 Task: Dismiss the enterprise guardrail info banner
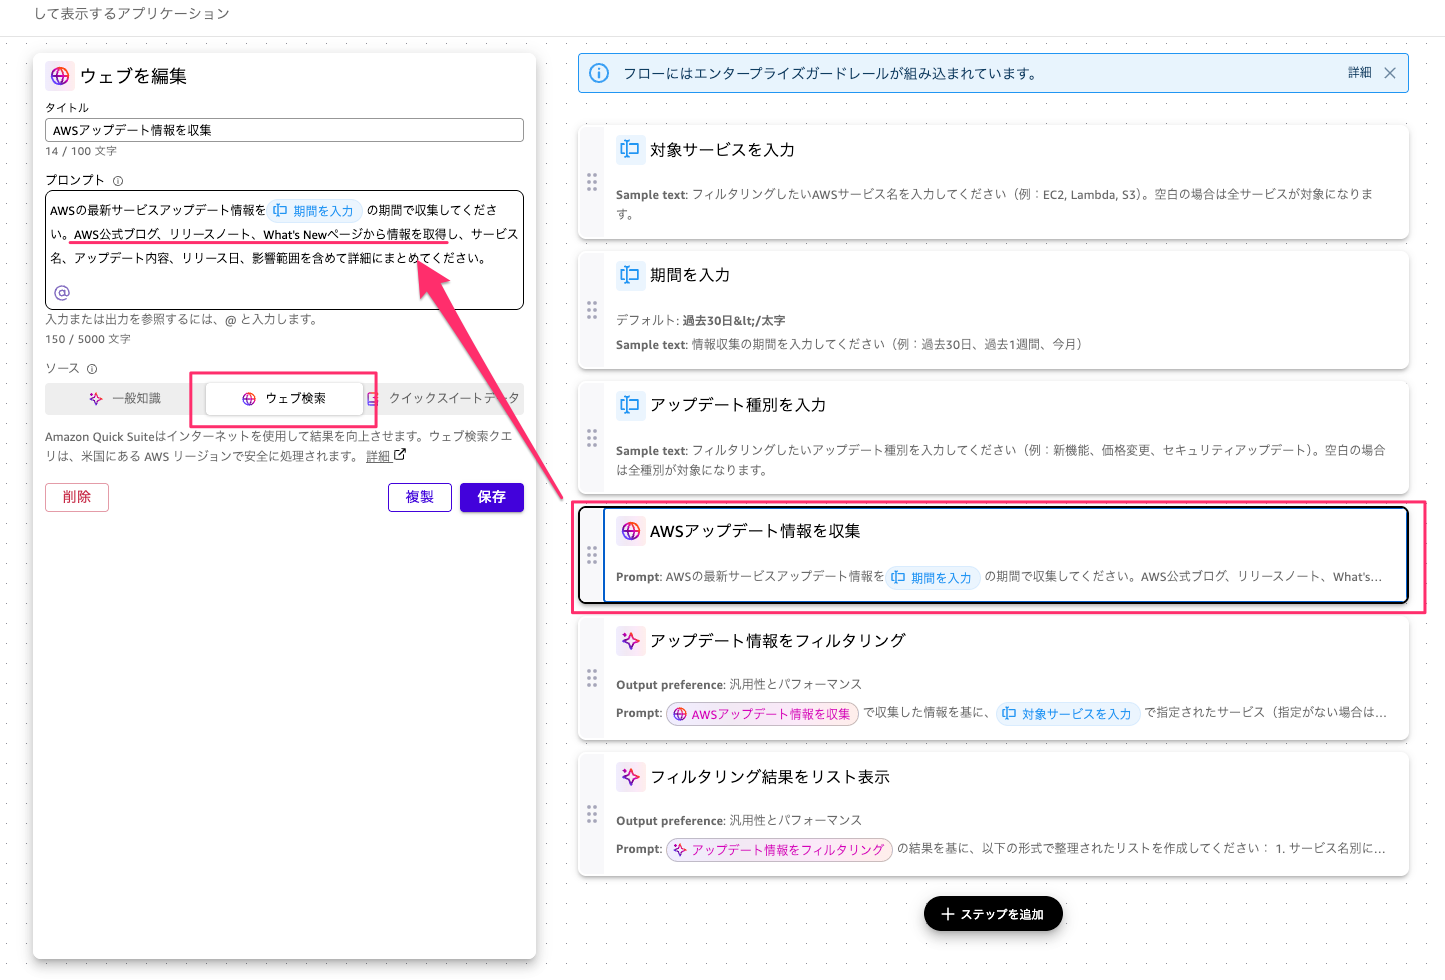[x=1390, y=73]
